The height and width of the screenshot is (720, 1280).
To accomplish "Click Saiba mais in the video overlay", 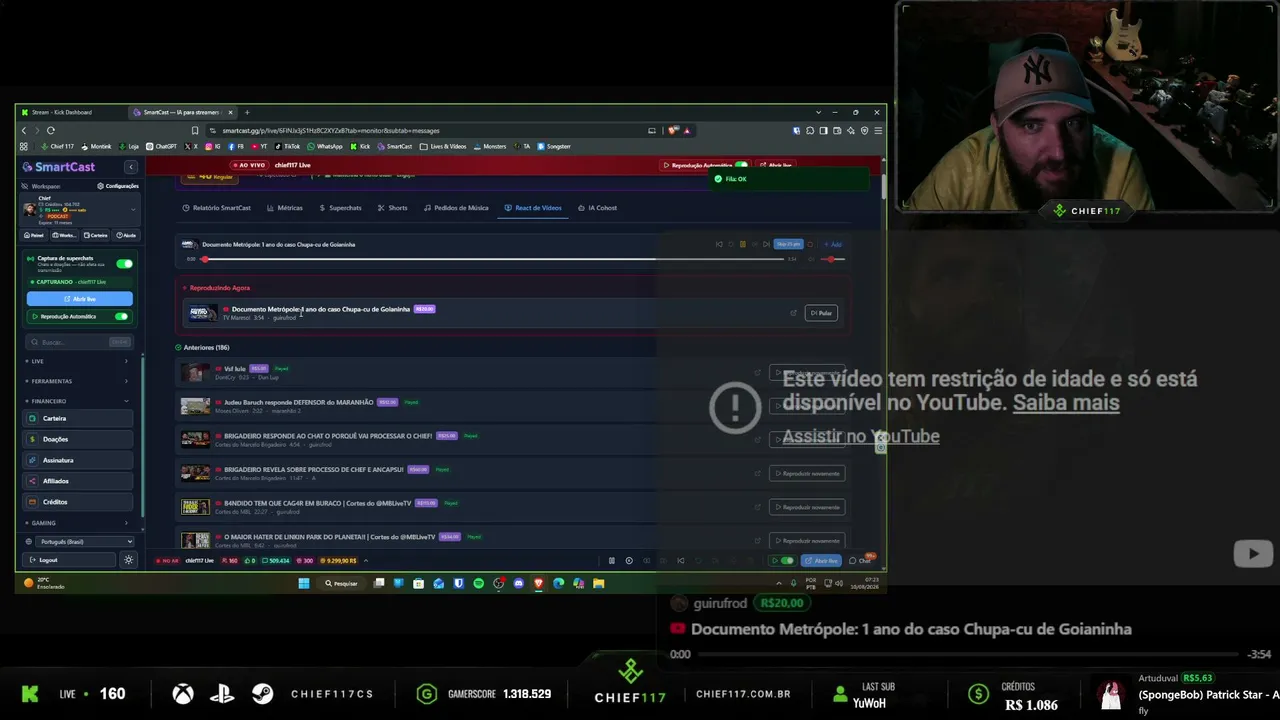I will tap(1066, 403).
